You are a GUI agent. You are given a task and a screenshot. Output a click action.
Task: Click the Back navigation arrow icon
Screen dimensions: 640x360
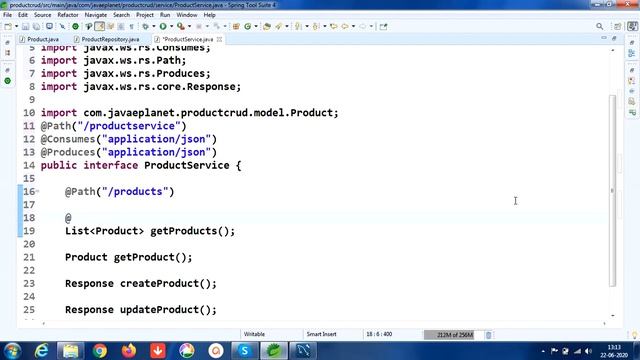(345, 27)
